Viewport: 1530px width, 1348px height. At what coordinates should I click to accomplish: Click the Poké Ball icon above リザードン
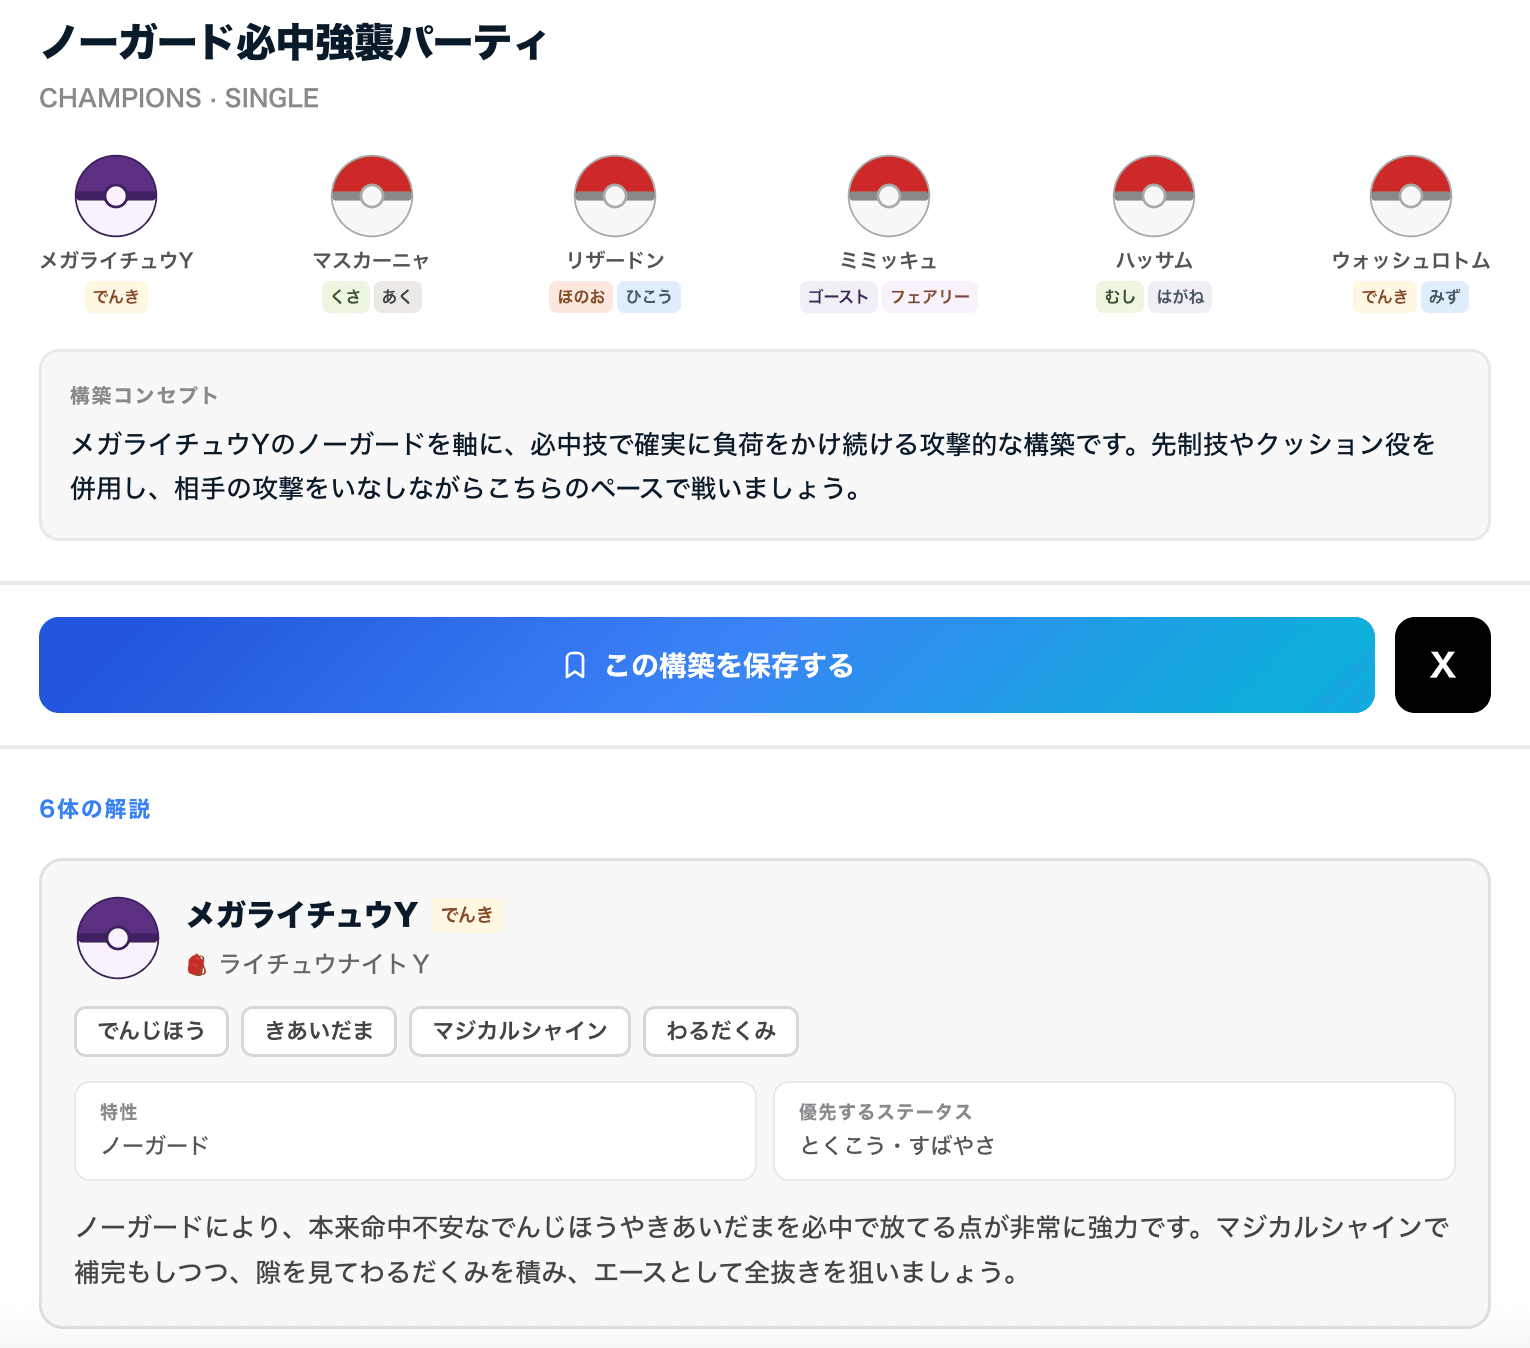615,196
